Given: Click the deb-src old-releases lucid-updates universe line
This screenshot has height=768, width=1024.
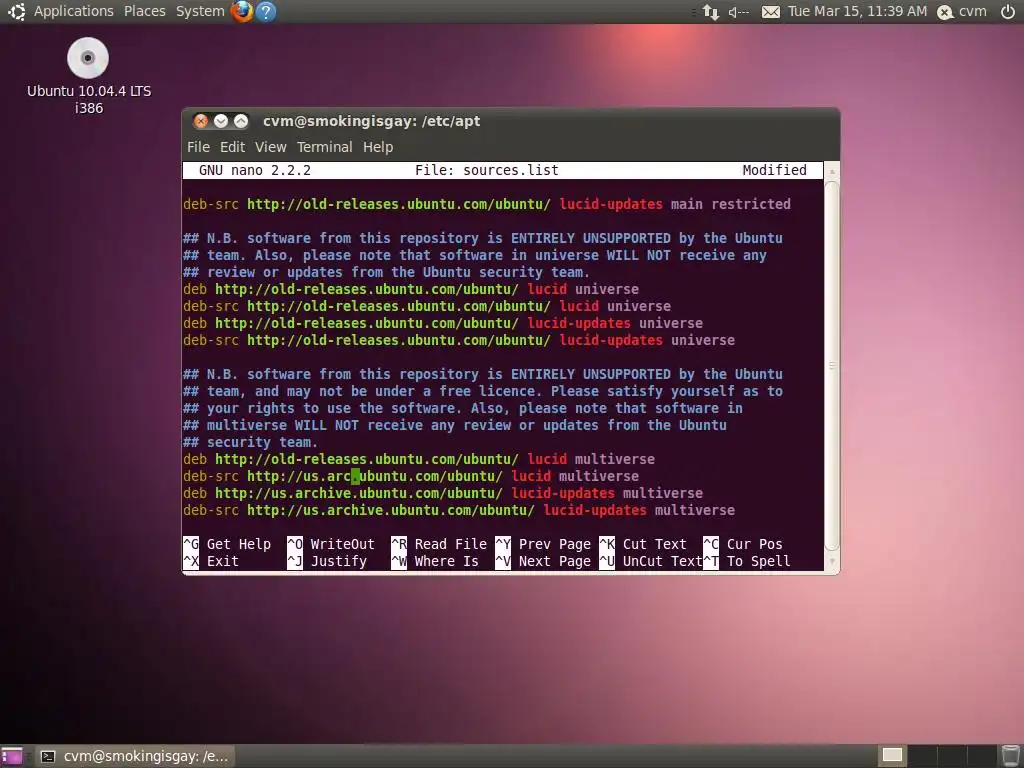Looking at the screenshot, I should [x=458, y=340].
